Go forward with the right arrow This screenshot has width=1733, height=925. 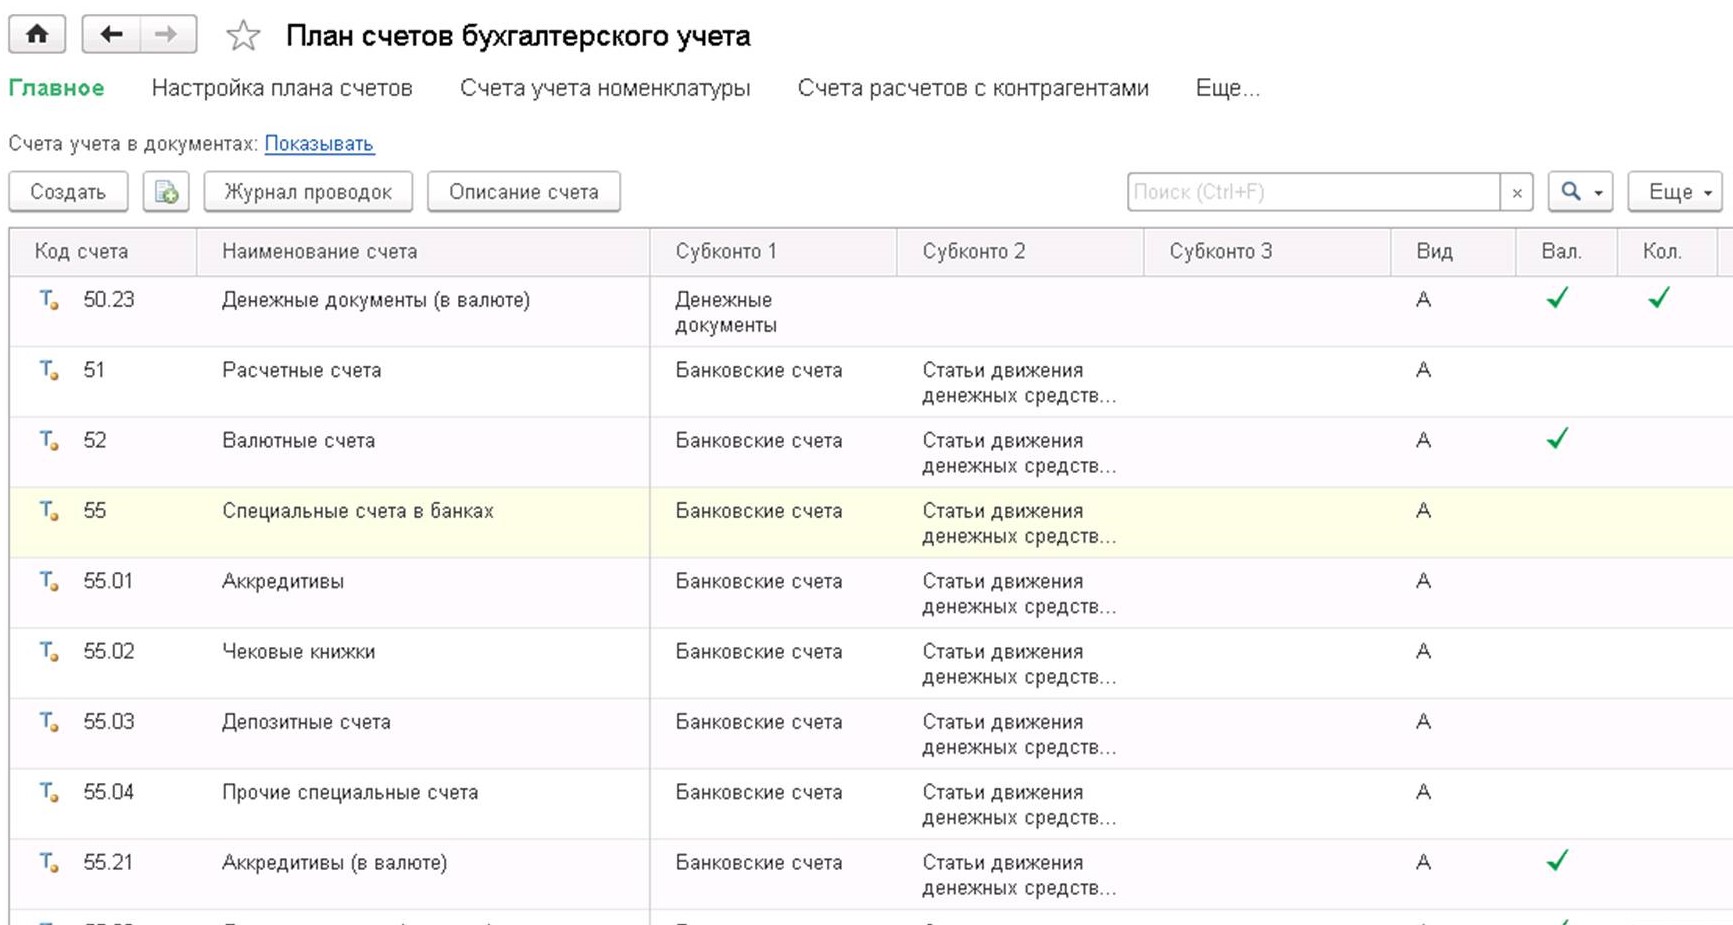click(167, 35)
